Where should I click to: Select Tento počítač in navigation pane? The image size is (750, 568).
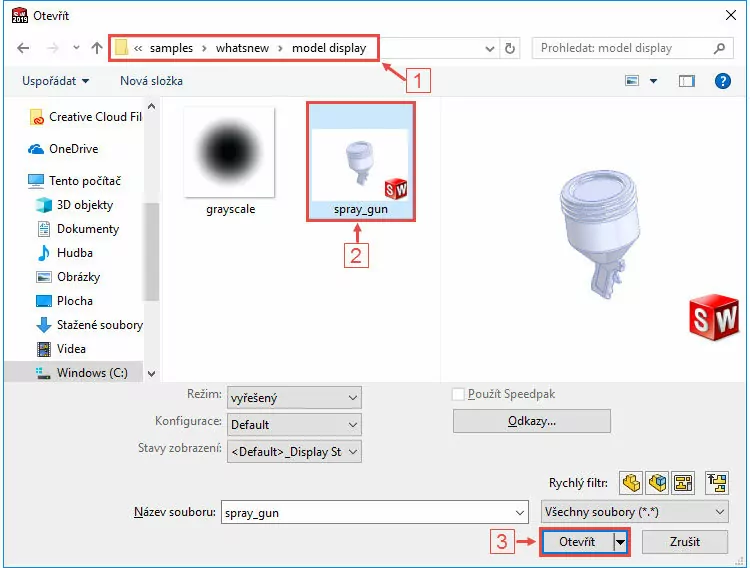click(x=74, y=181)
